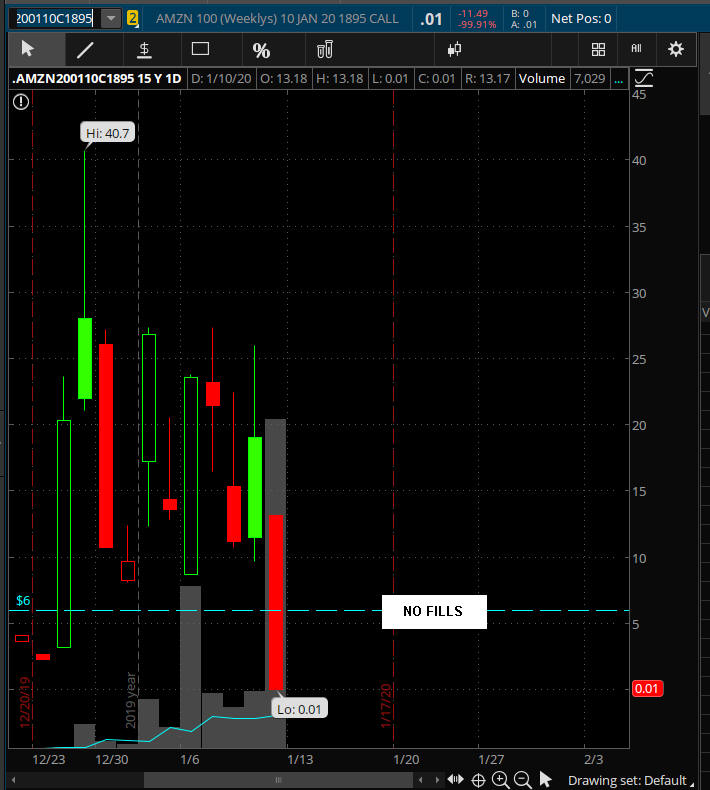Click the O: 13.18 open value
The image size is (710, 790).
click(x=284, y=79)
